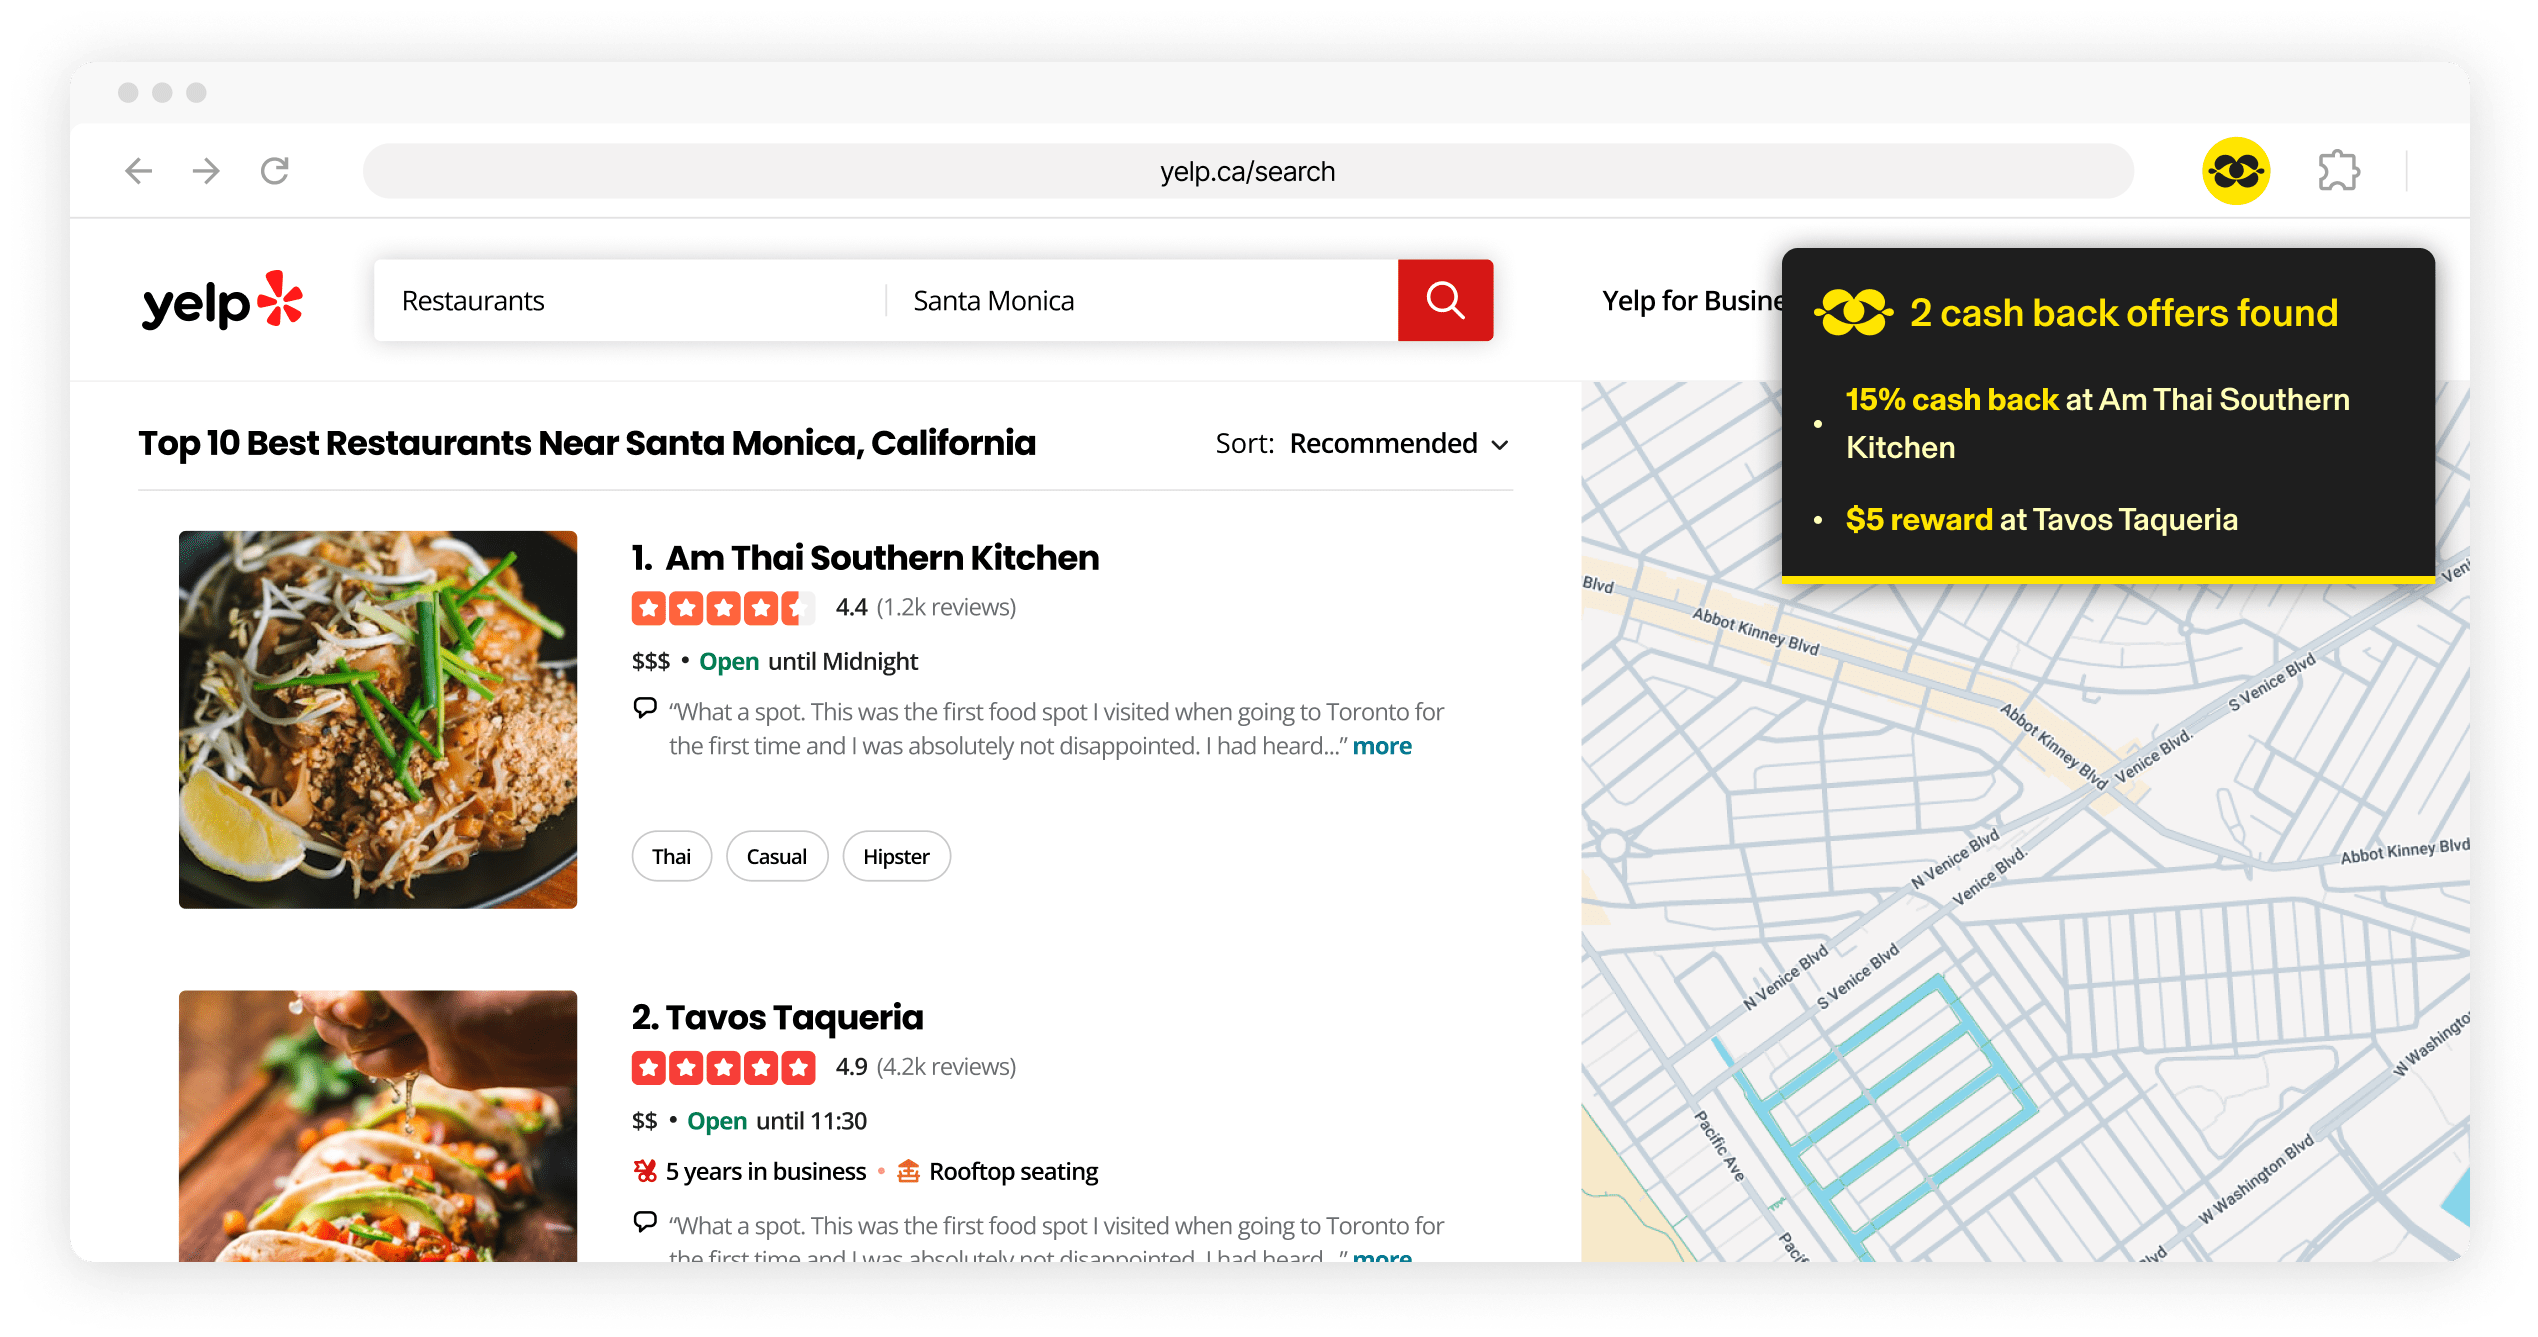Open the yellow cash back extension icon

tap(2236, 171)
